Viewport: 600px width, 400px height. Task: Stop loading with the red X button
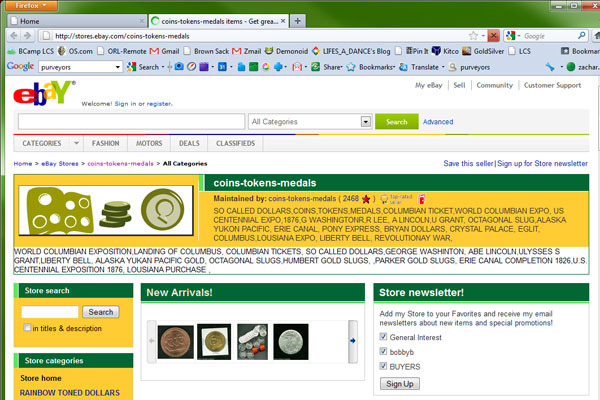[x=493, y=36]
